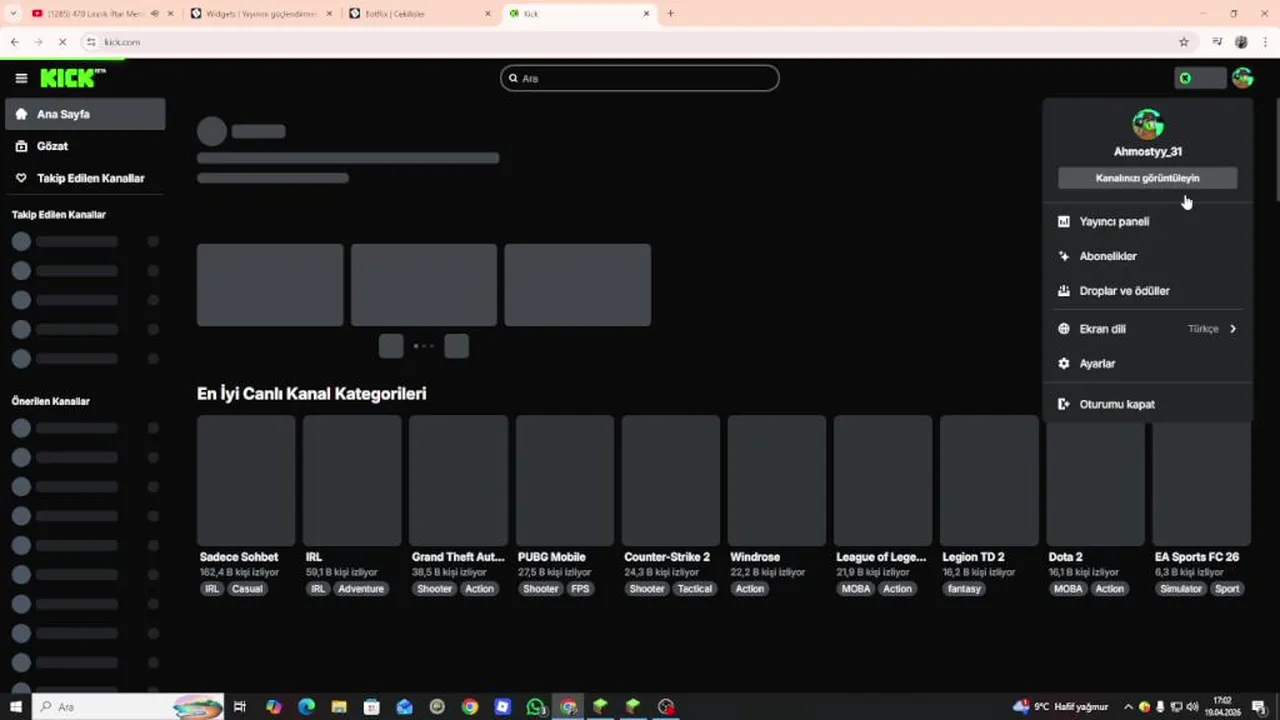This screenshot has height=720, width=1280.
Task: Expand the Ekran dili language submenu
Action: click(1147, 329)
